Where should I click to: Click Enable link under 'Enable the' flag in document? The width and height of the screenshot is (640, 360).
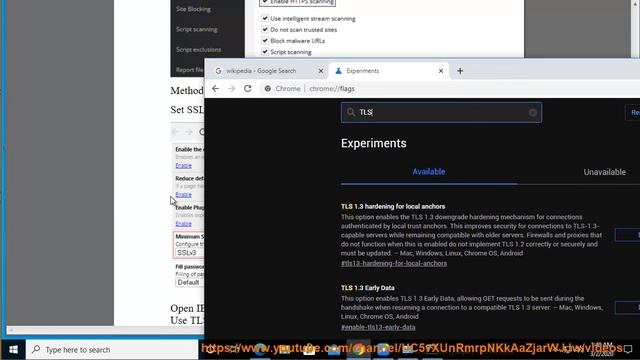coord(183,165)
